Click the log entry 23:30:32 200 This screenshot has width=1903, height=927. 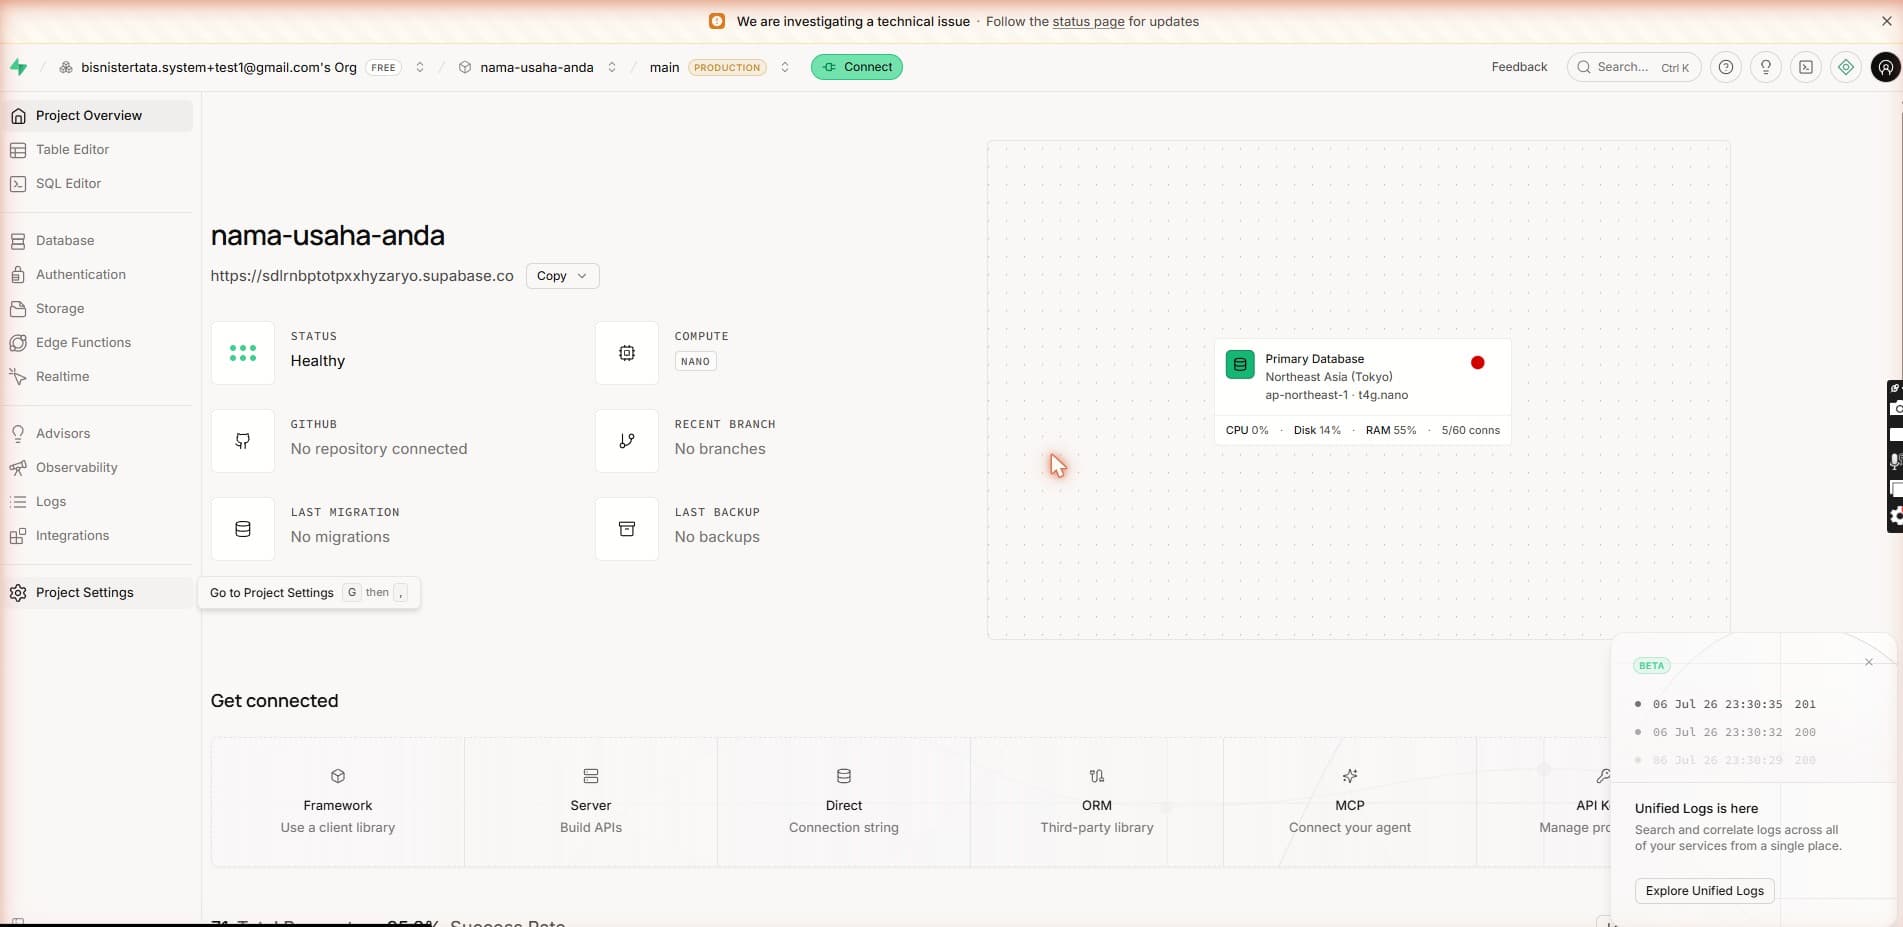(1734, 732)
